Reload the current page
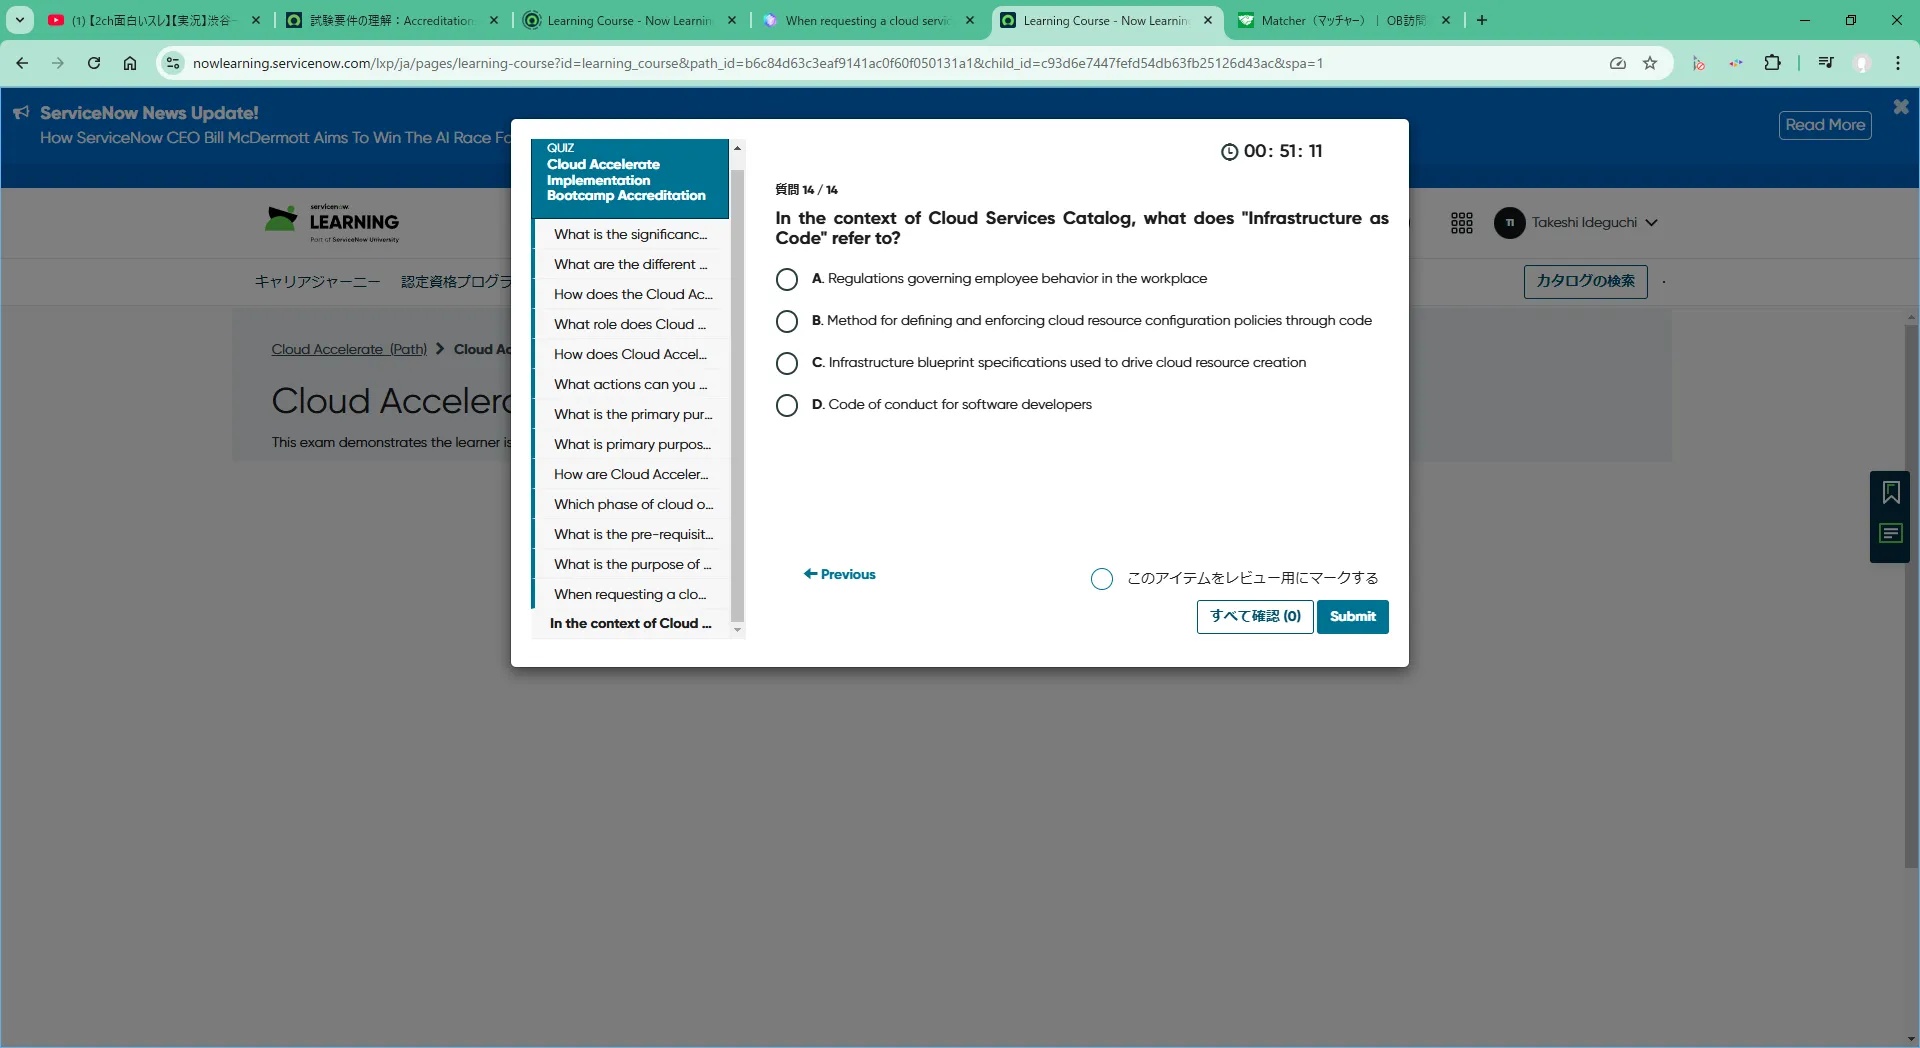The image size is (1920, 1048). 94,63
